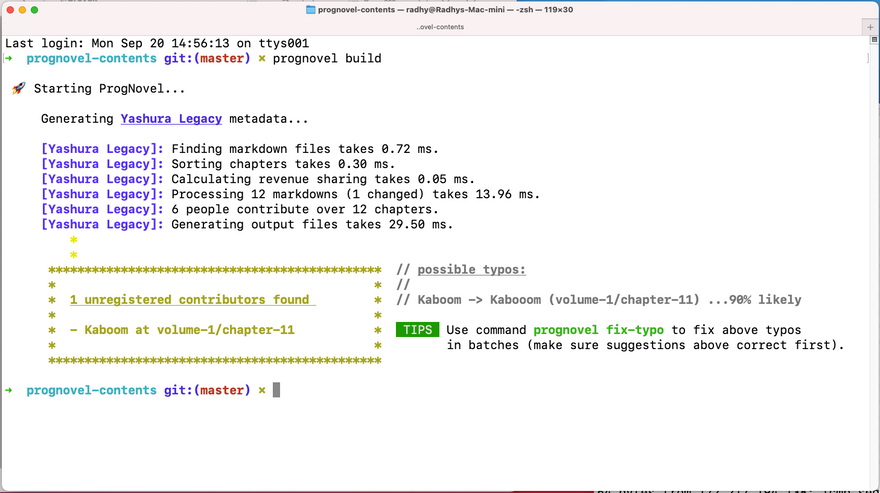
Task: Open a new terminal tab with plus button
Action: click(x=869, y=27)
